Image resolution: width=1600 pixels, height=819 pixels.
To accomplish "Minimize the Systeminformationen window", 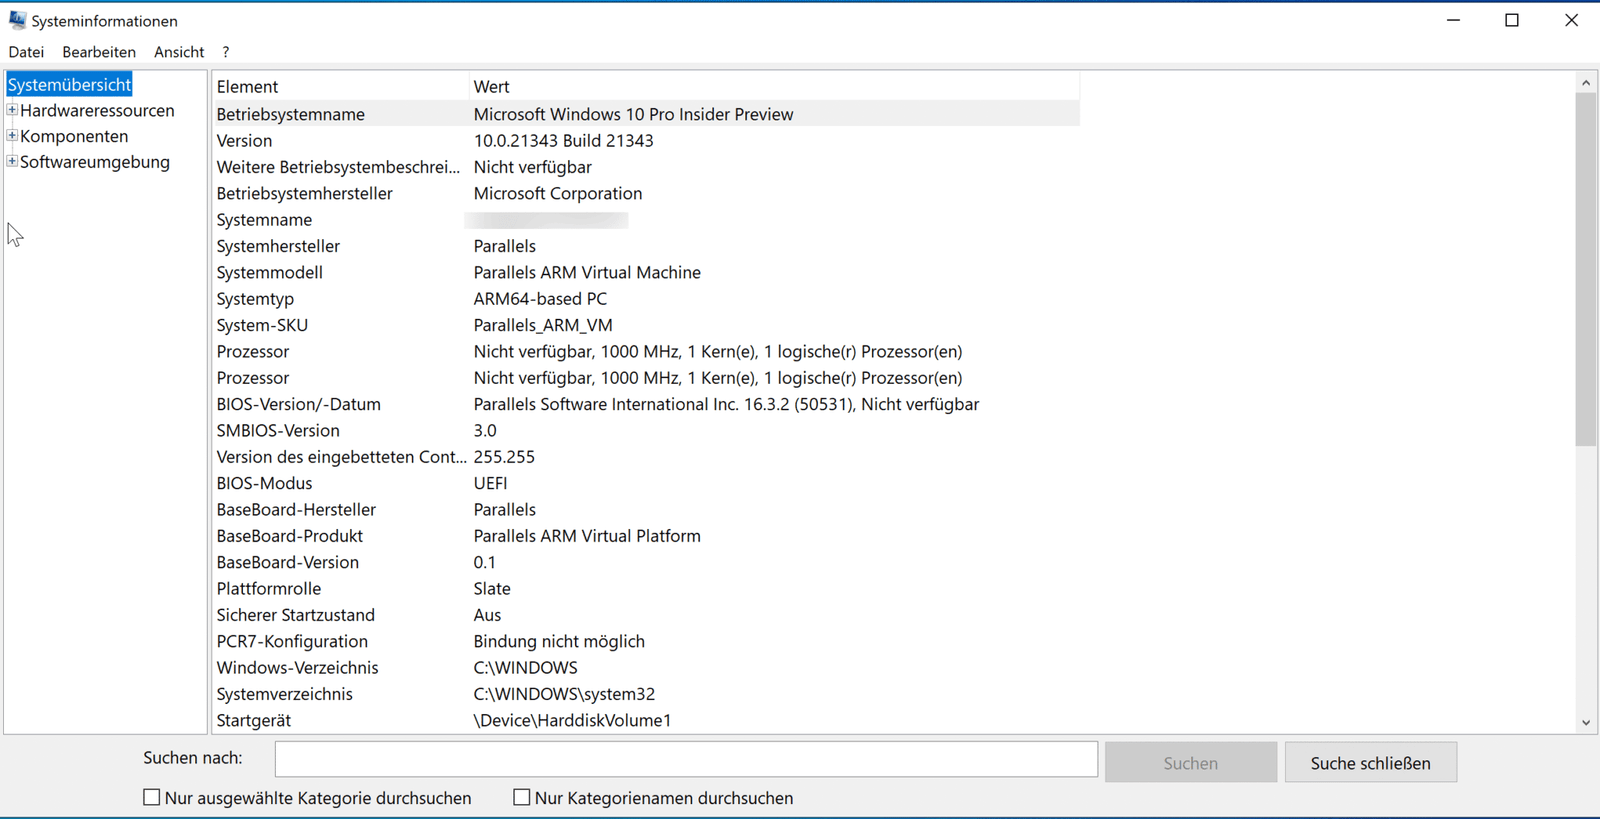I will tap(1454, 20).
